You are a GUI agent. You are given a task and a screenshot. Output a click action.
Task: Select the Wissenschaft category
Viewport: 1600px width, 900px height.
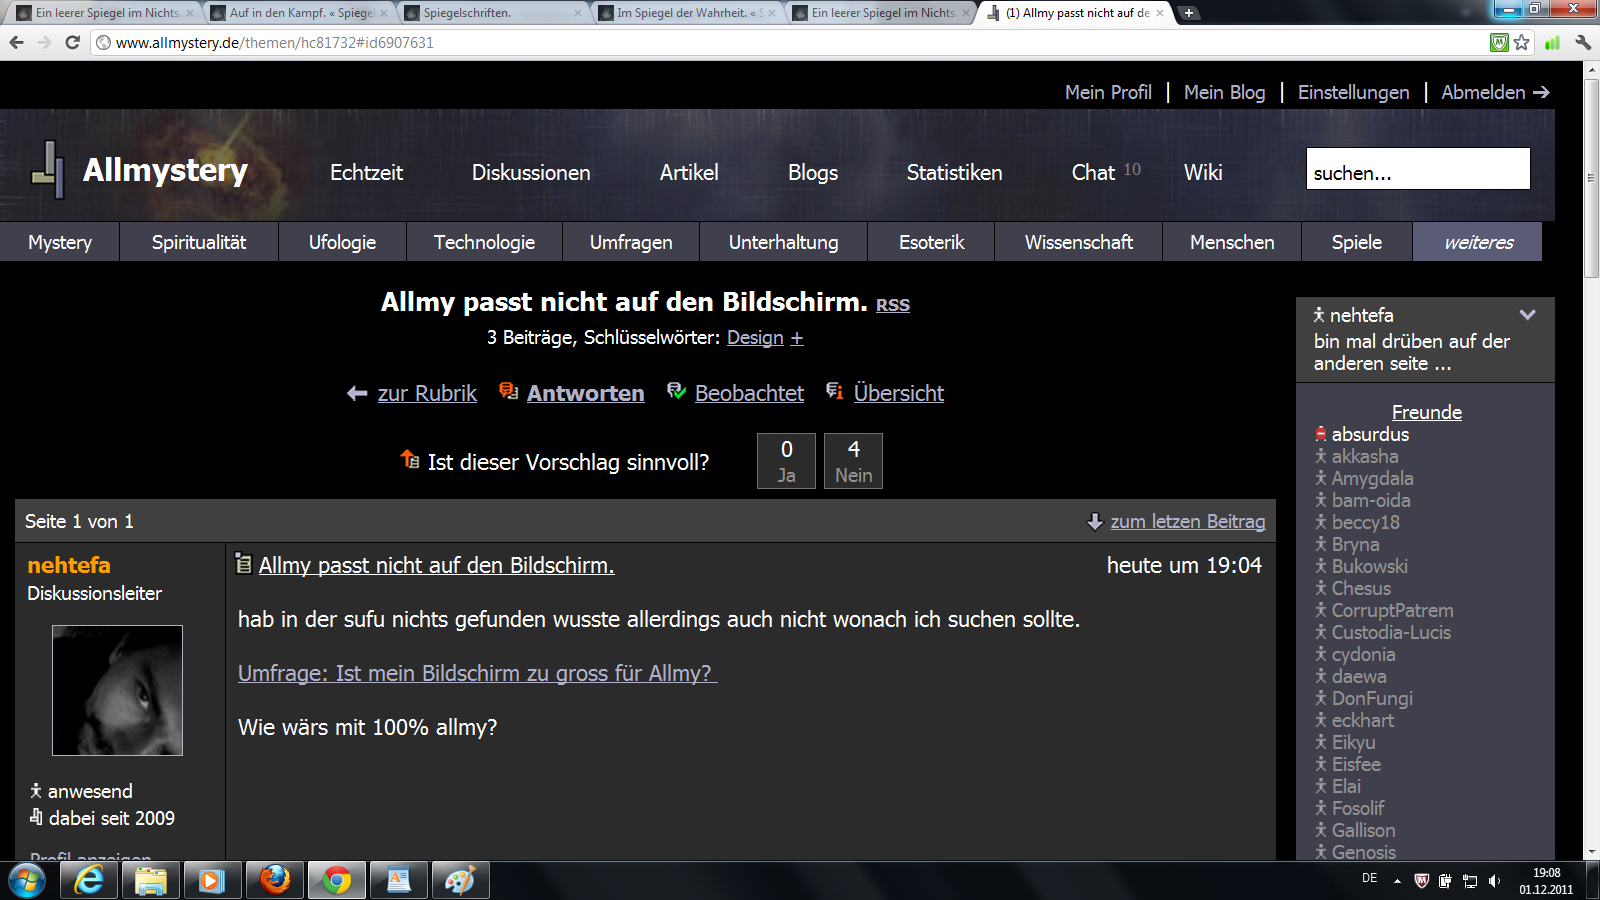click(1078, 242)
